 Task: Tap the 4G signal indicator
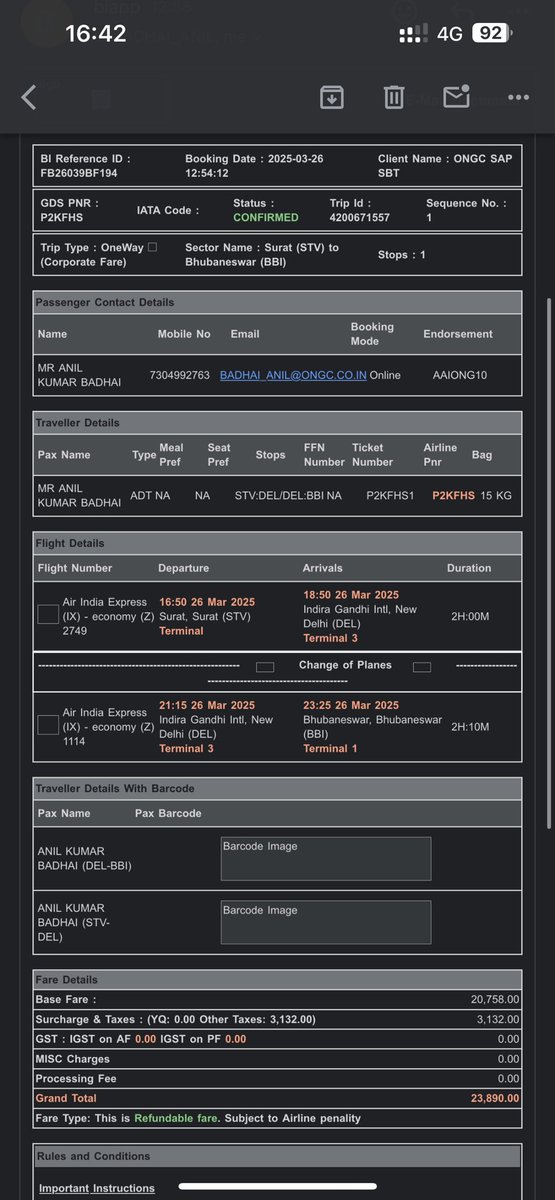tap(450, 34)
